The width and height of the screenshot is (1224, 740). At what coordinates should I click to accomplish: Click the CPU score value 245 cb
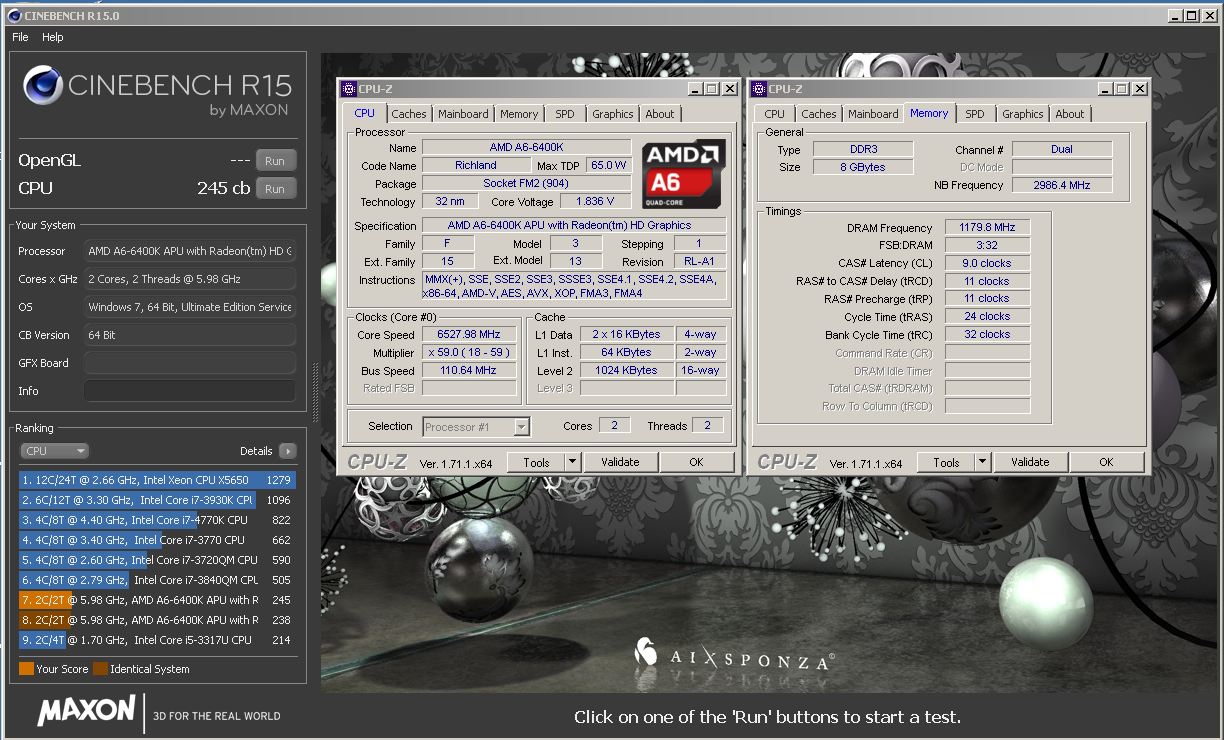(223, 188)
